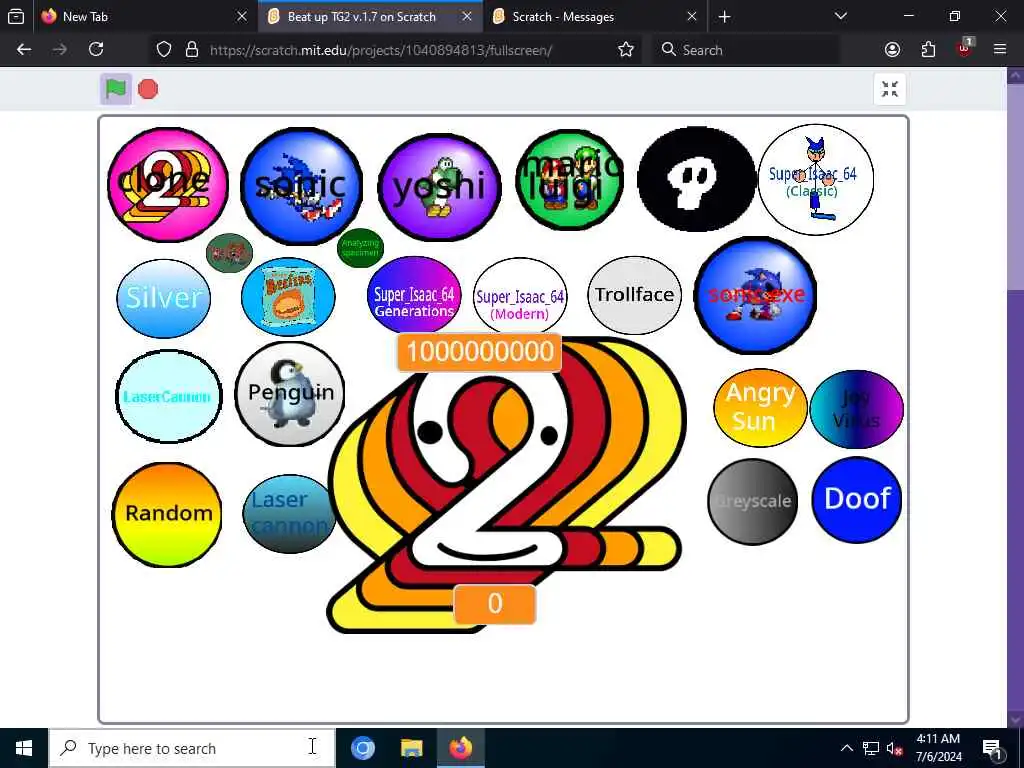
Task: Select the dark teal Laser cannon bubble
Action: 289,514
